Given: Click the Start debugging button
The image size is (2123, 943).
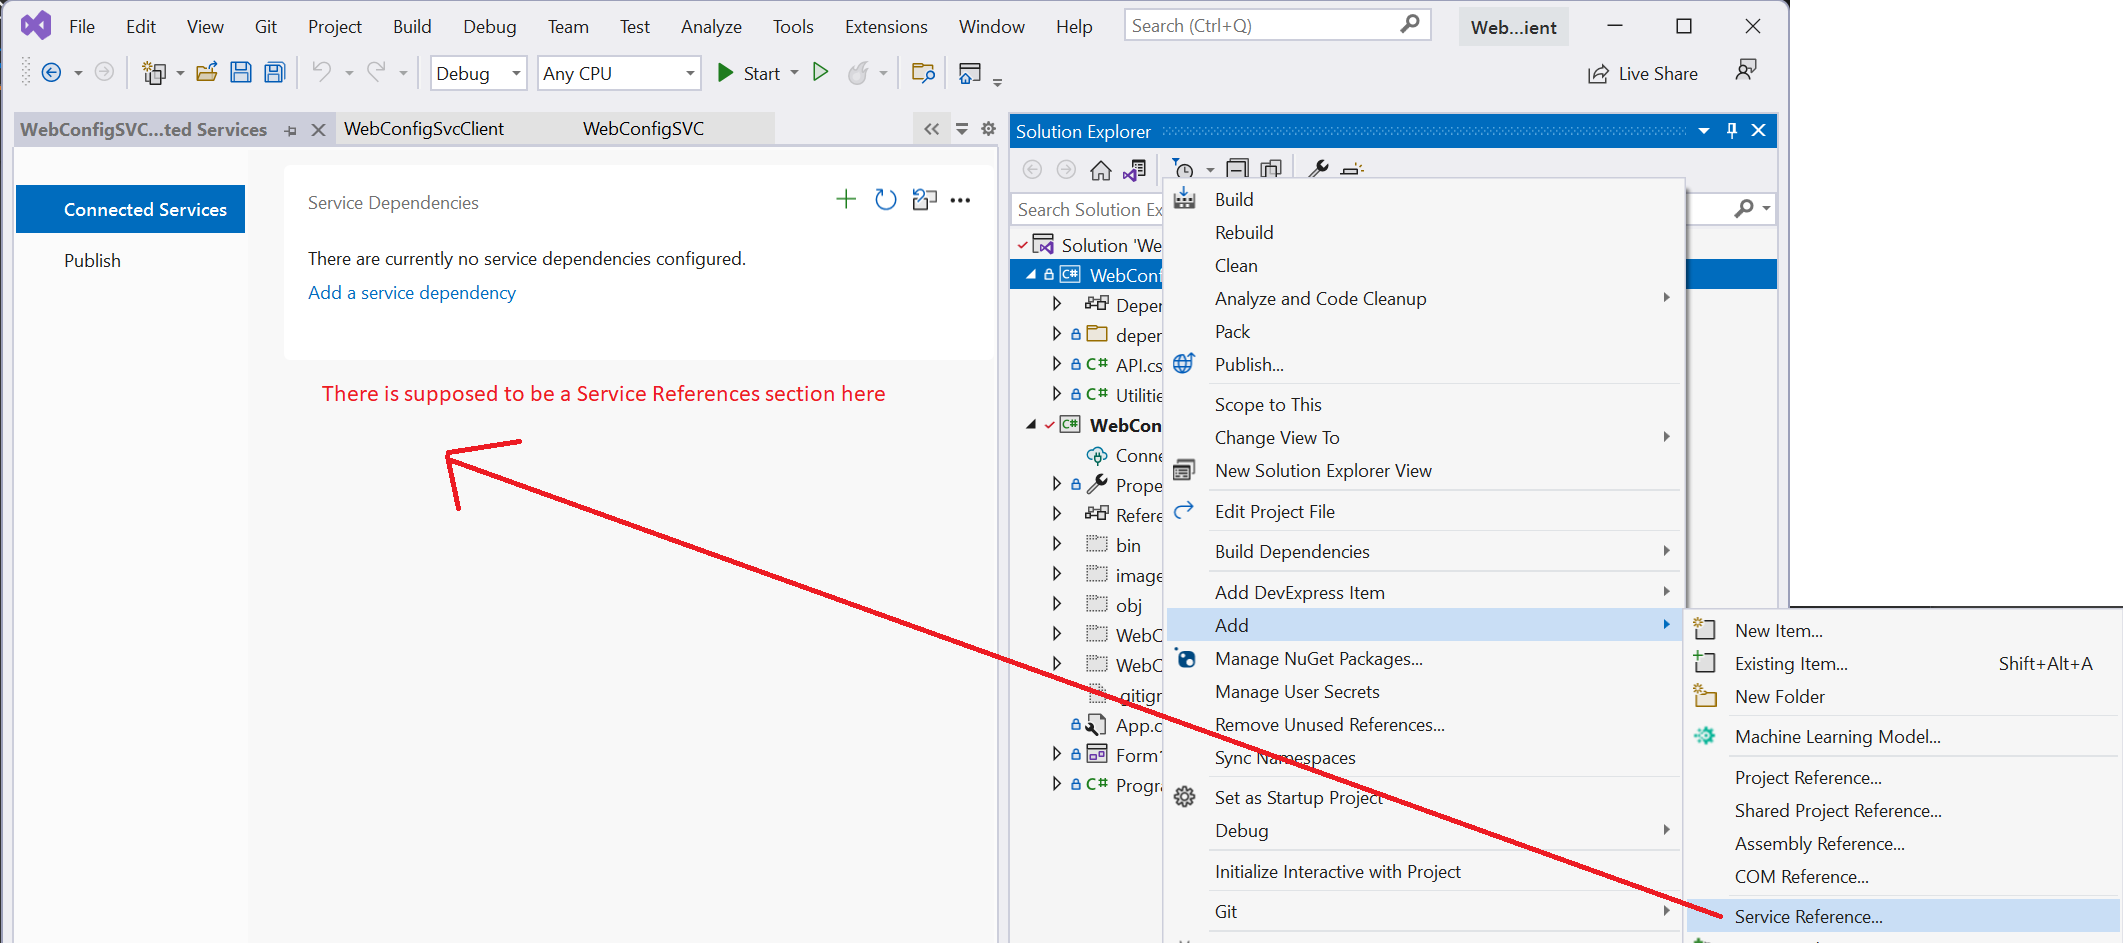Looking at the screenshot, I should (x=749, y=73).
